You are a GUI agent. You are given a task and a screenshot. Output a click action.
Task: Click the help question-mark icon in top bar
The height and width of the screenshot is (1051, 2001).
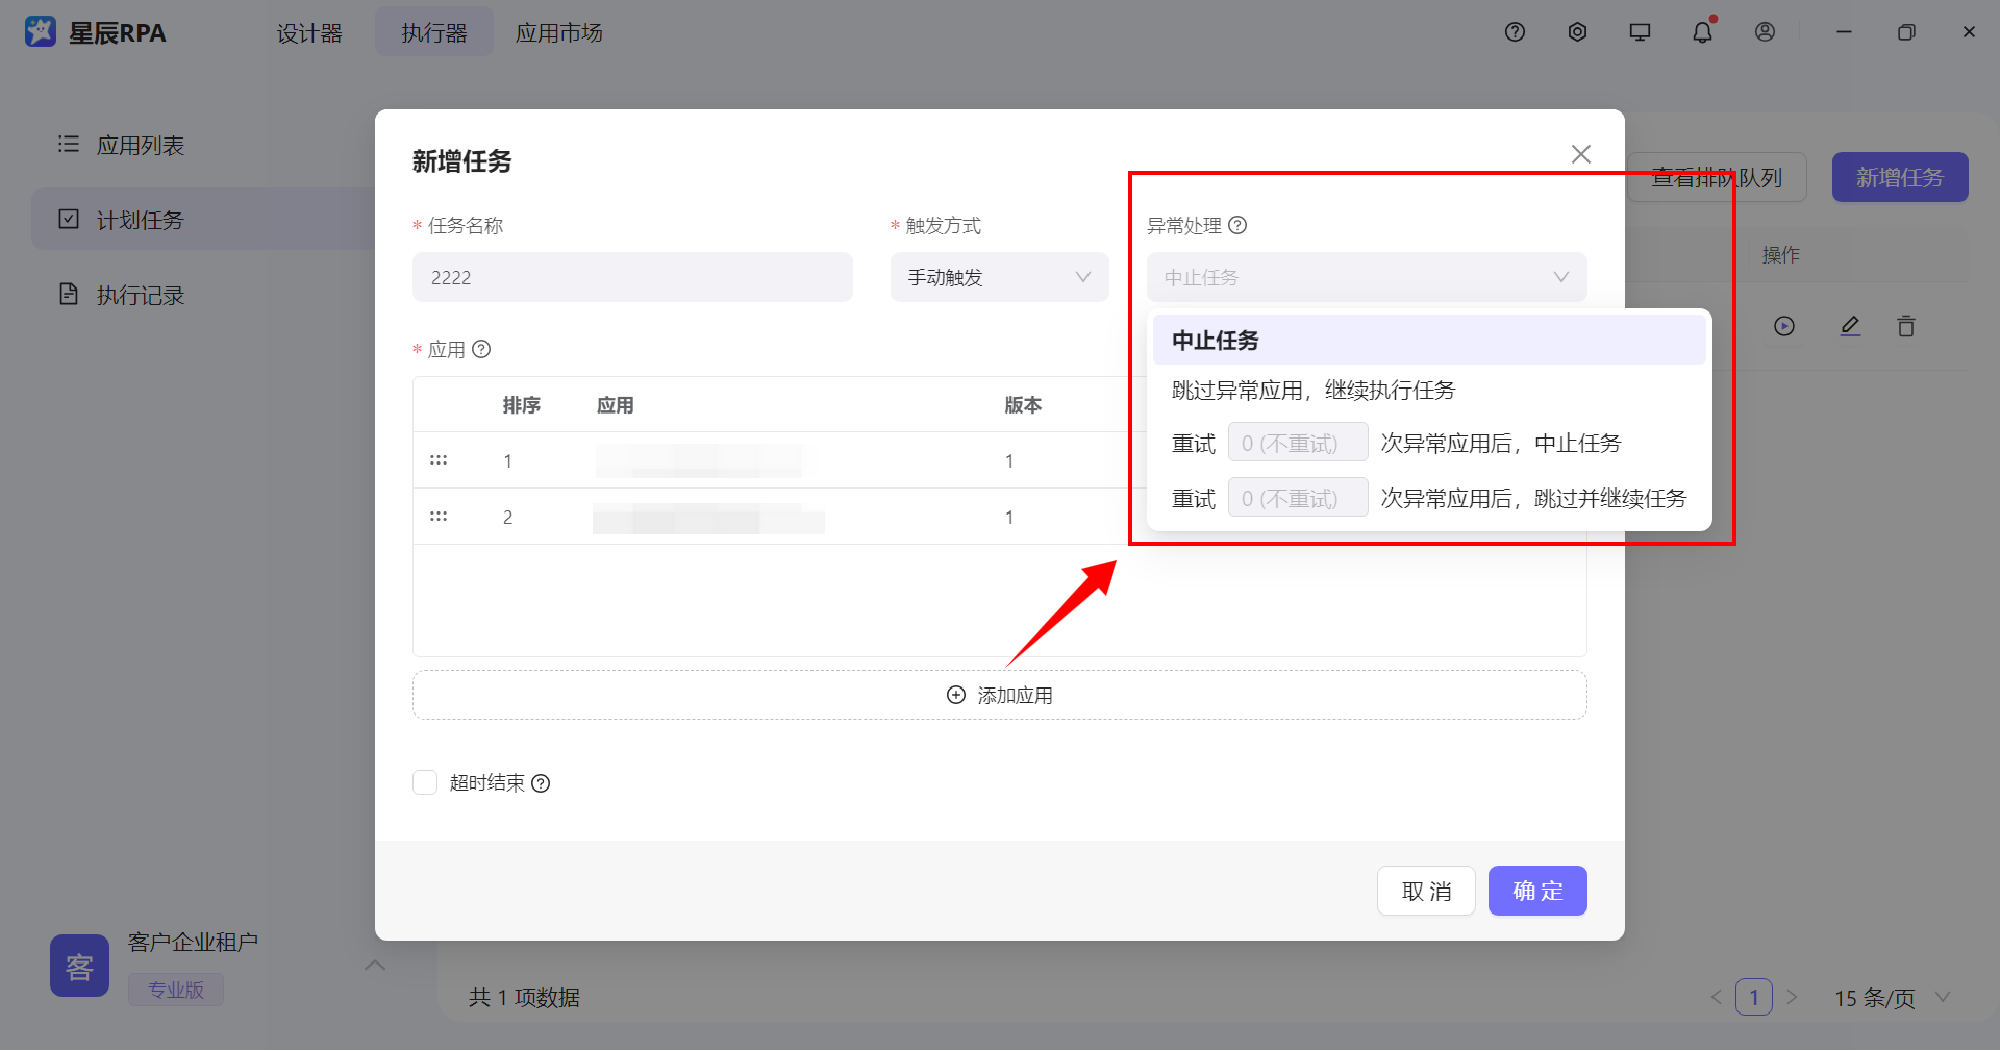point(1514,32)
